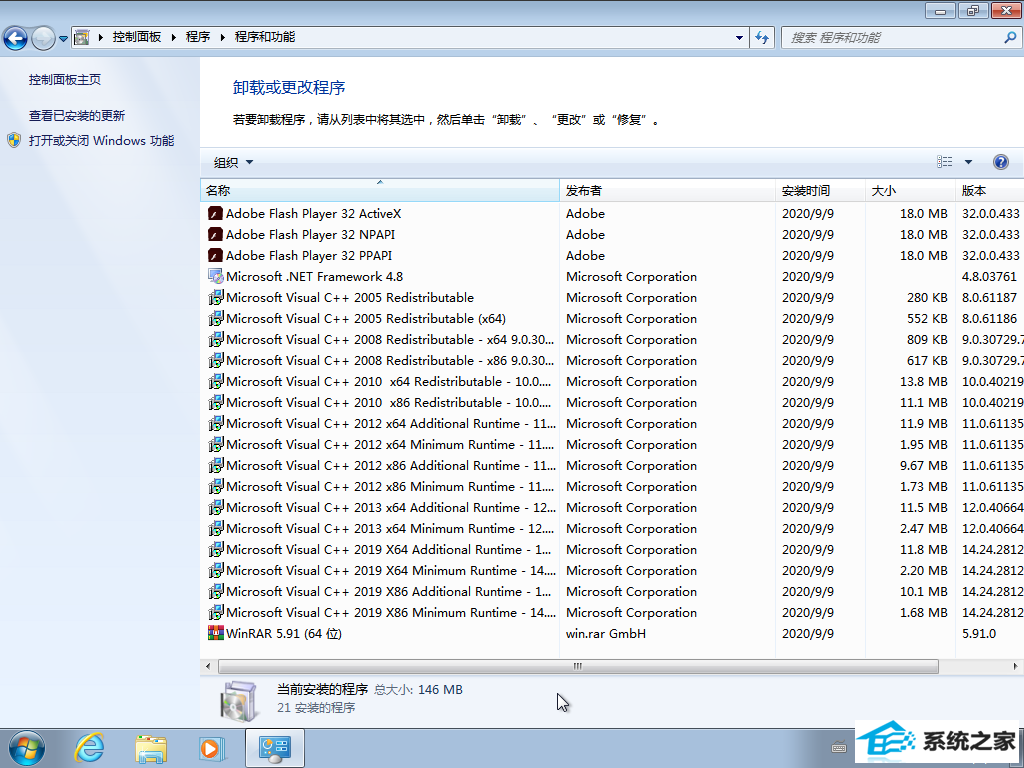This screenshot has height=768, width=1024.
Task: Click the 5.91.0 version cell
Action: click(978, 633)
